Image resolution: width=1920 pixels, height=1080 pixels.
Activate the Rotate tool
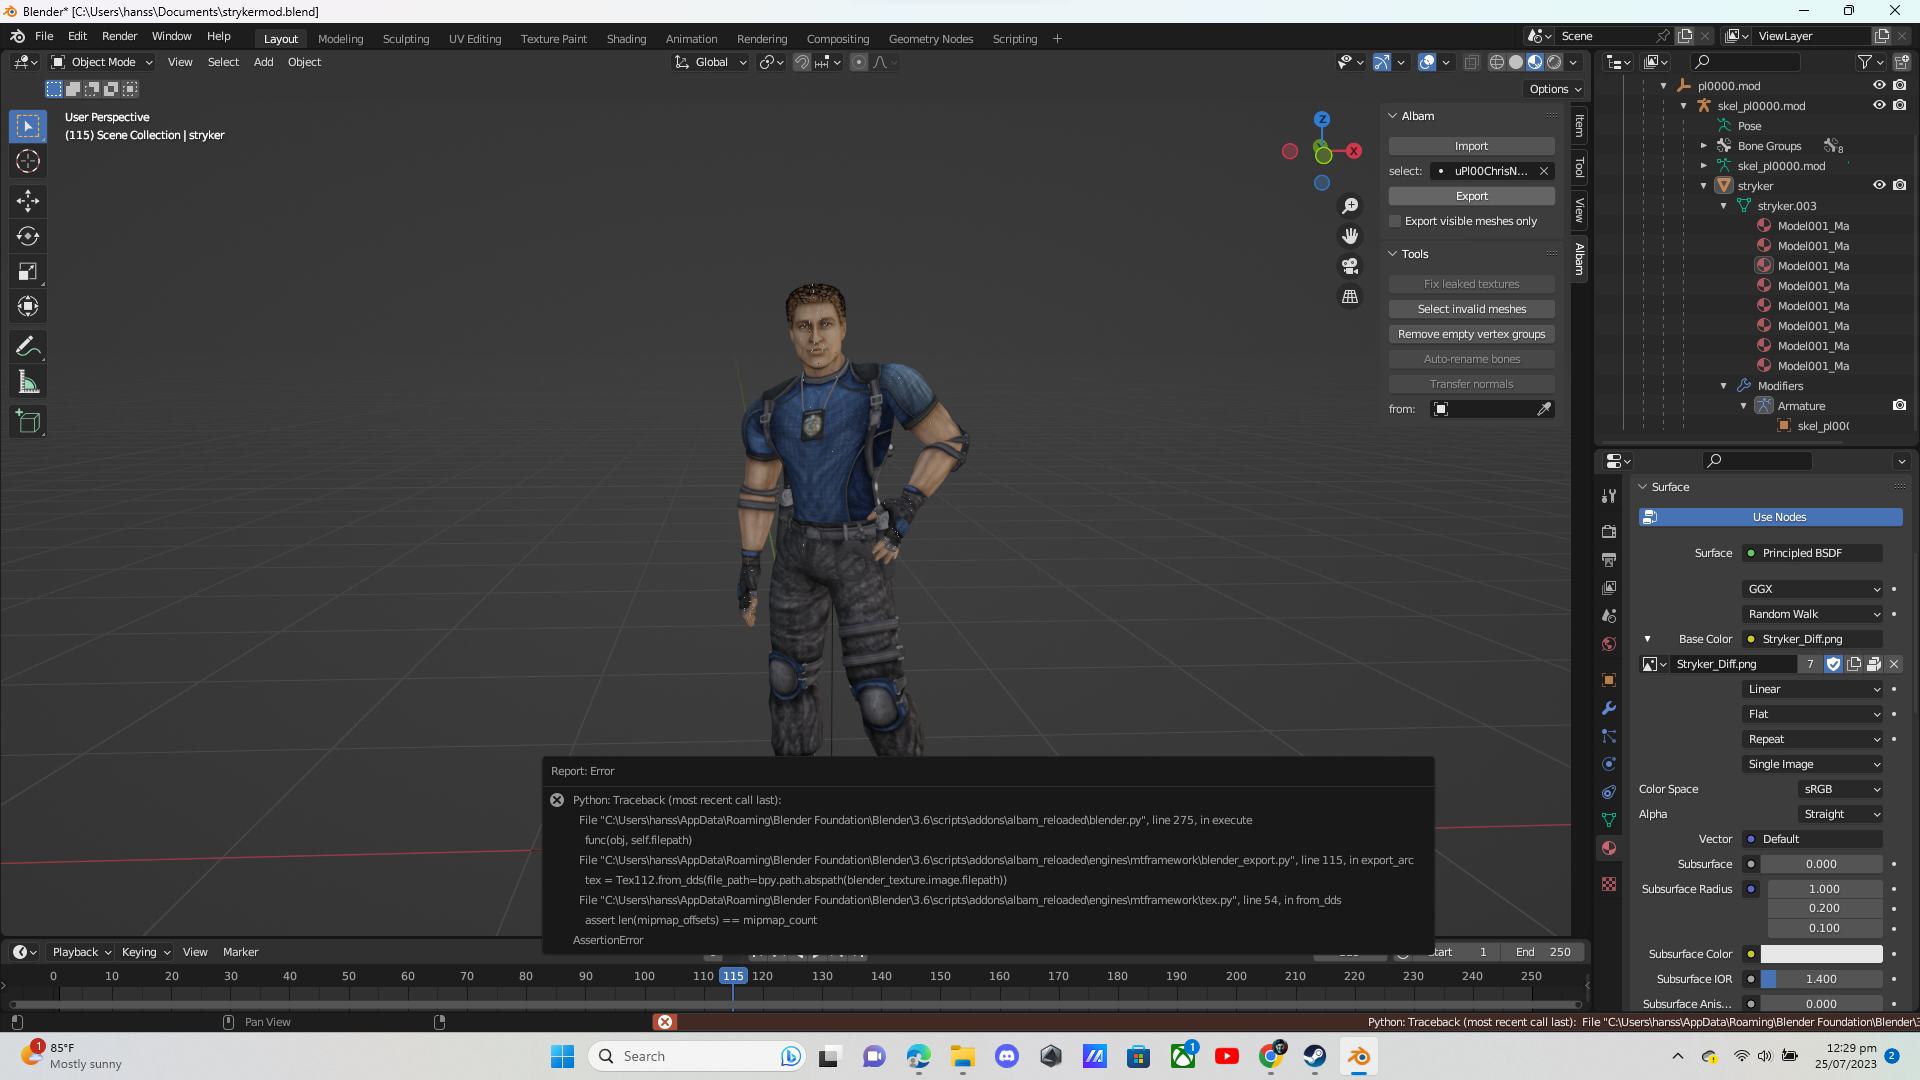pyautogui.click(x=28, y=236)
